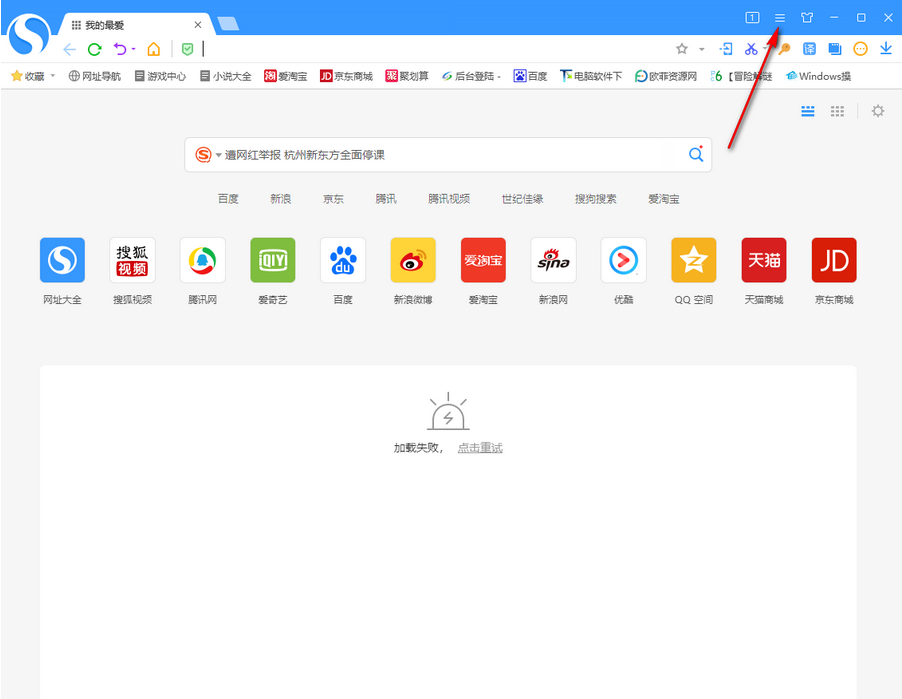This screenshot has width=902, height=699.
Task: Open QQ 空间 site tile
Action: point(694,260)
